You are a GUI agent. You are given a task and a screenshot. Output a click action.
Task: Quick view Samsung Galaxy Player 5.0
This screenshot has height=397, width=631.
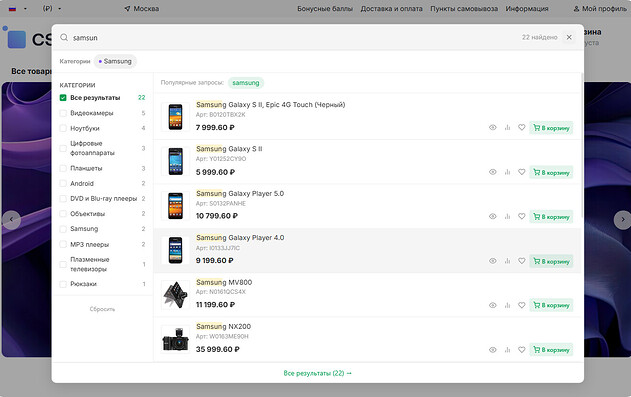click(x=493, y=216)
